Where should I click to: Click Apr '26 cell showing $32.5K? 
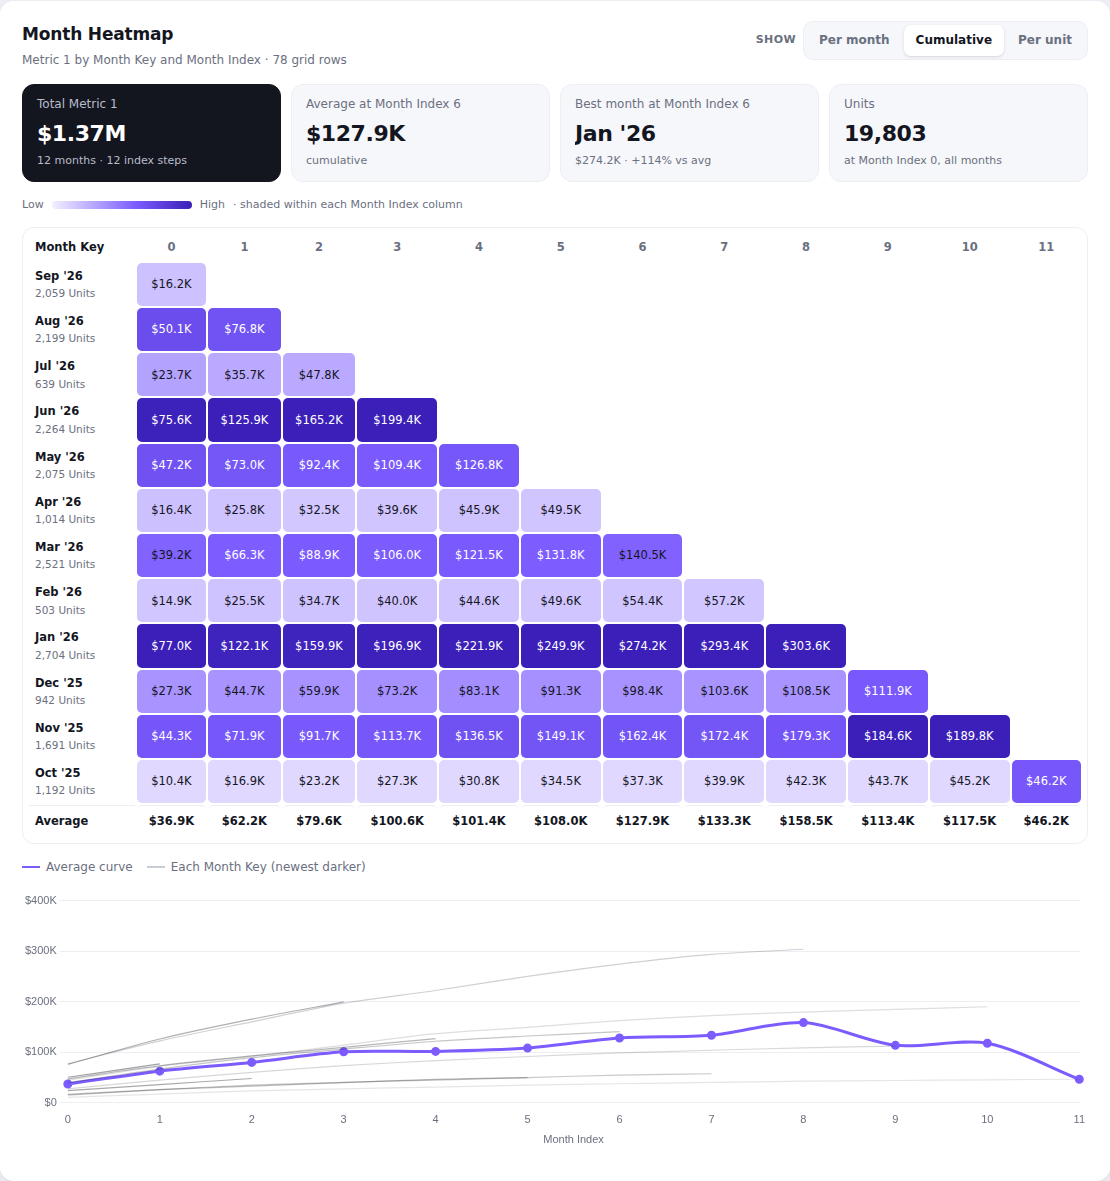(319, 510)
